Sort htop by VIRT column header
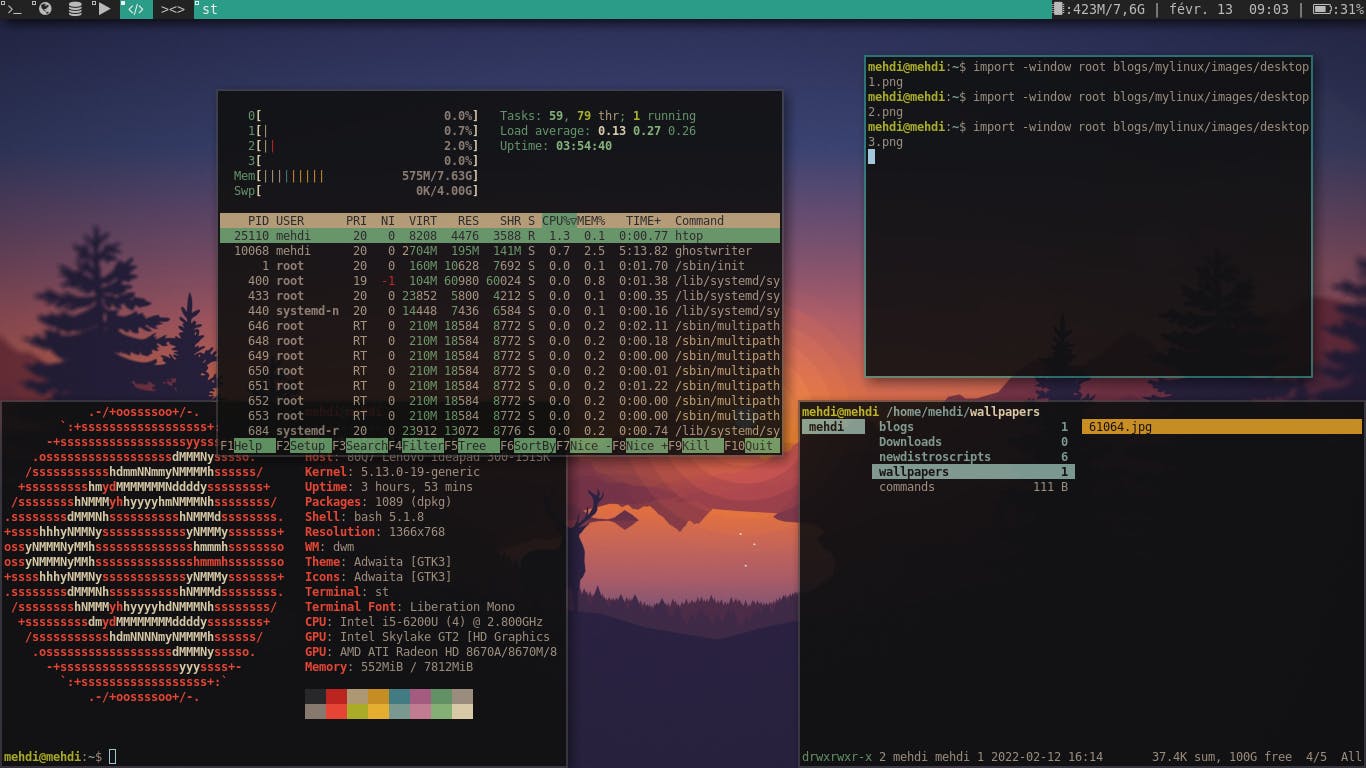The image size is (1366, 768). 423,221
